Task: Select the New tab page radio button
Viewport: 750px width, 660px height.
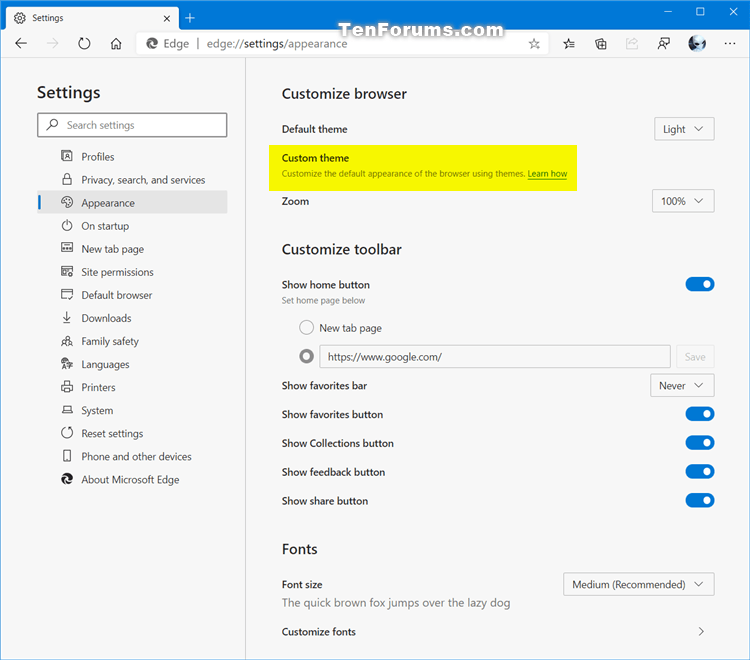Action: (306, 328)
